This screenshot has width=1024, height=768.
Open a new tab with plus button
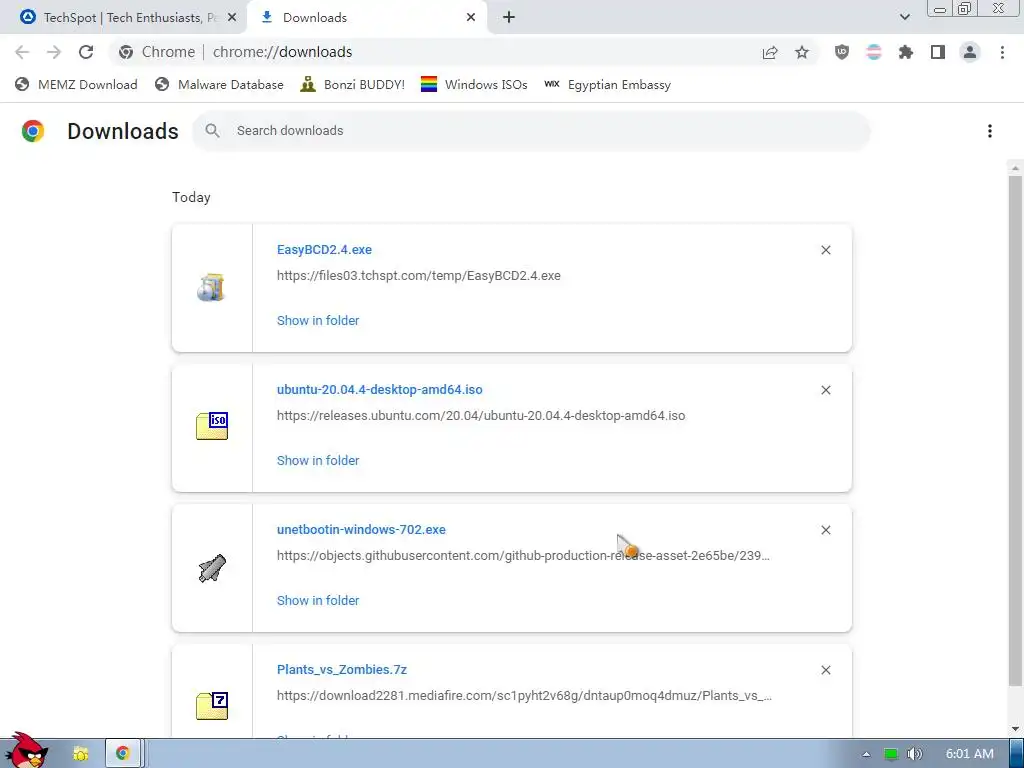pos(509,17)
